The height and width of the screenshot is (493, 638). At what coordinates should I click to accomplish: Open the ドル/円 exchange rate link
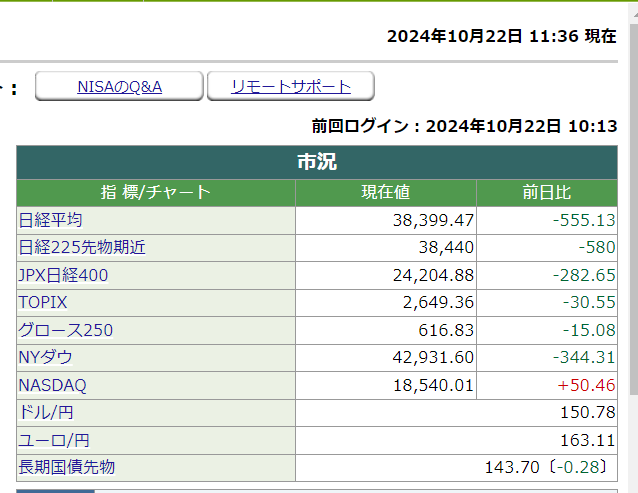(45, 412)
